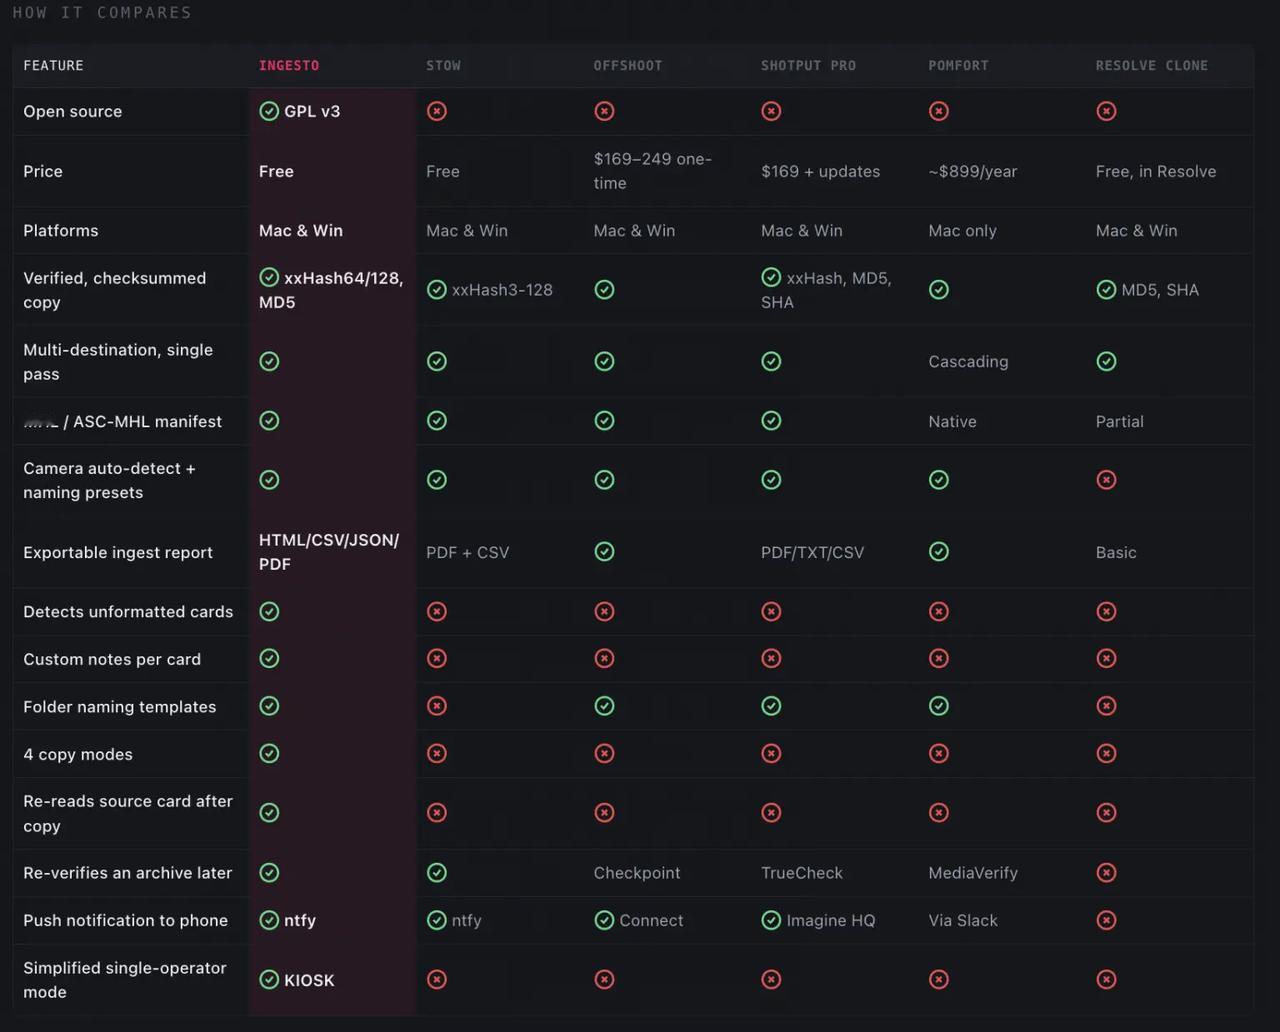The height and width of the screenshot is (1032, 1280).
Task: Click Re-reads source card check under Ingesto
Action: pyautogui.click(x=269, y=813)
